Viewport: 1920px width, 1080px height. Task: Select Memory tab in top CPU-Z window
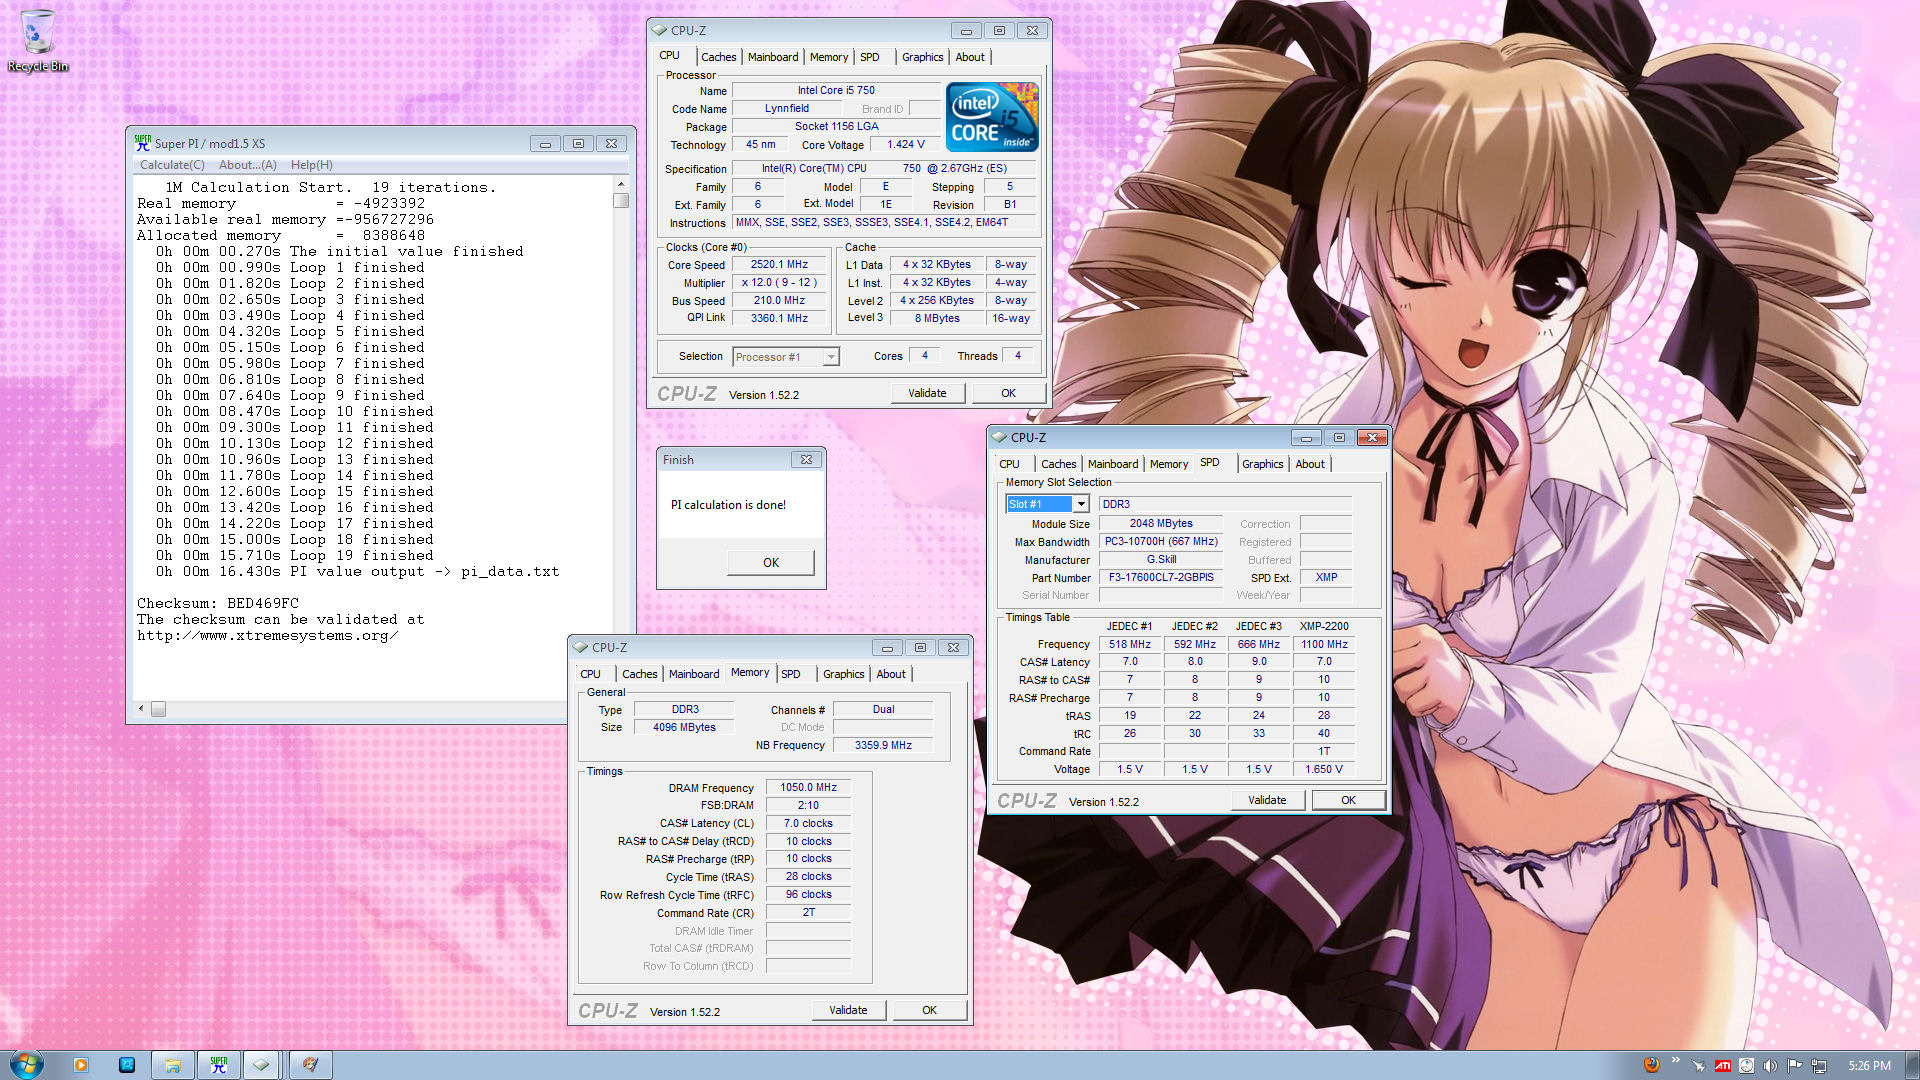point(829,57)
